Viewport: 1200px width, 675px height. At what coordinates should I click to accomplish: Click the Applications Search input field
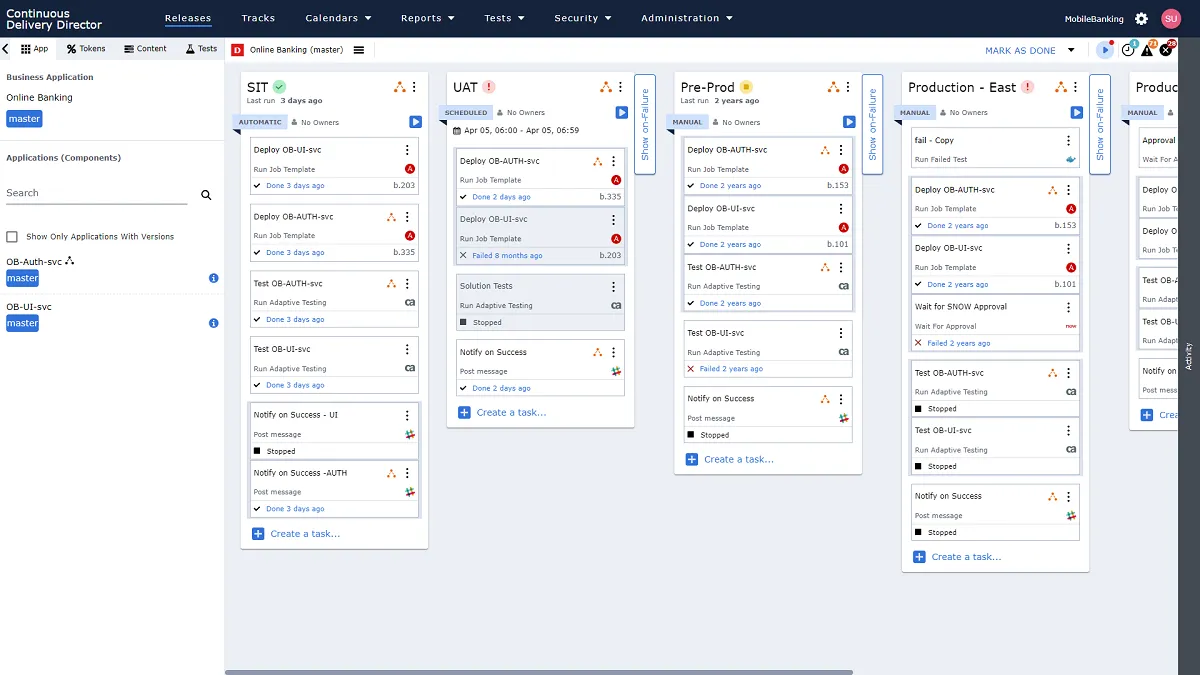(x=96, y=193)
